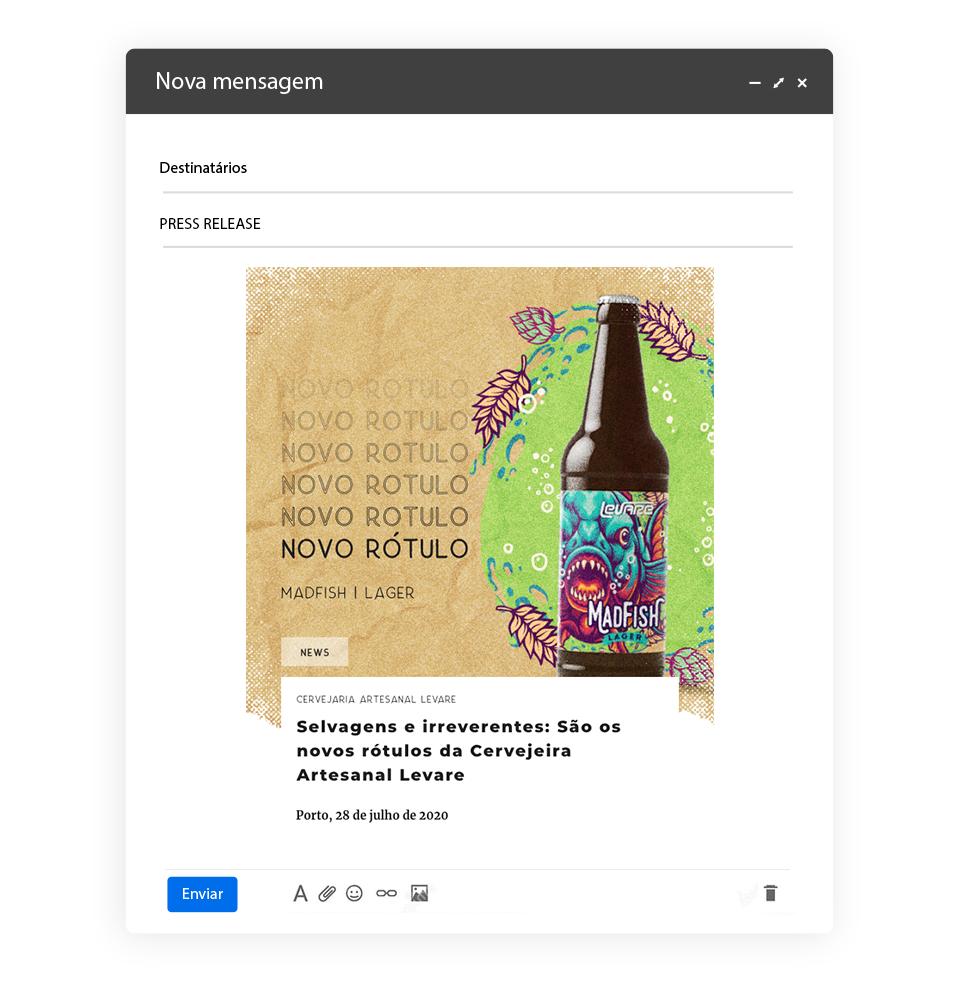Open the emoji picker
Viewport: 960px width, 983px height.
354,893
